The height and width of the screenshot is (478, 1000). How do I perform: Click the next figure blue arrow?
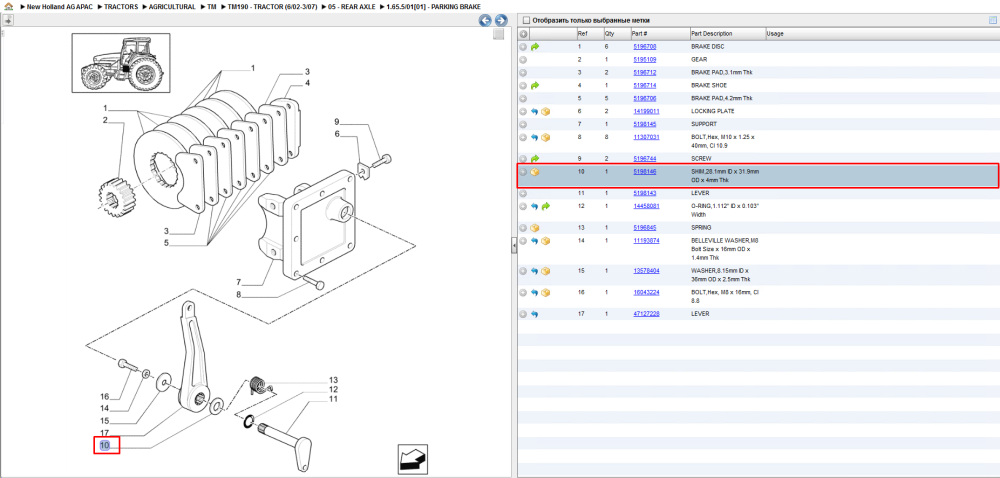click(x=501, y=20)
